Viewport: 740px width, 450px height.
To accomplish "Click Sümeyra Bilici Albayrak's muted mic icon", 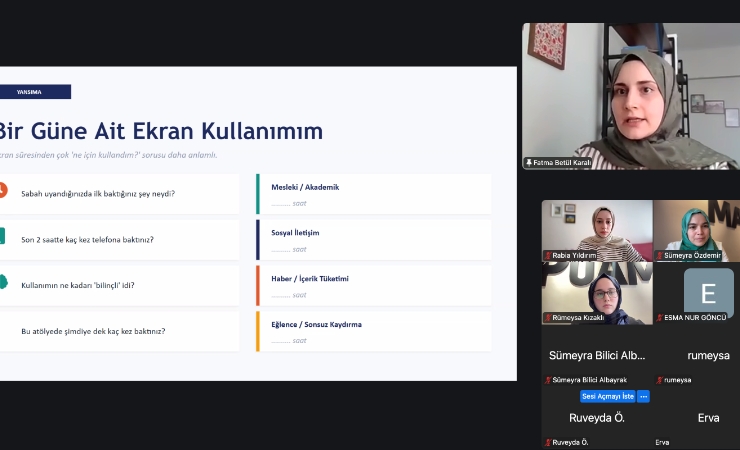I will pos(548,380).
